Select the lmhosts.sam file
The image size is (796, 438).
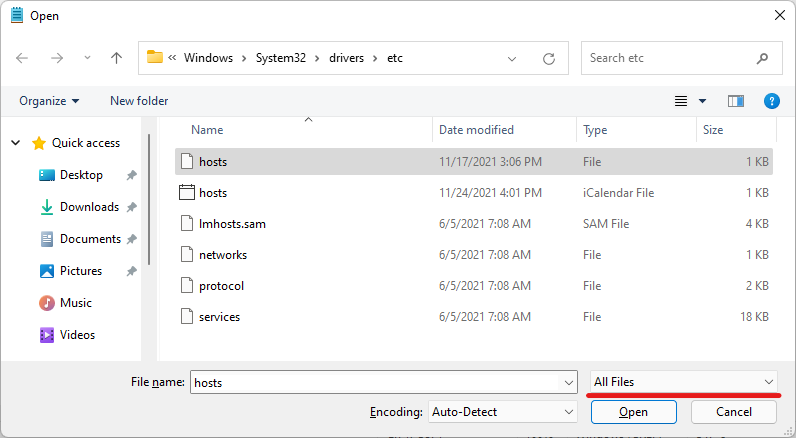(232, 224)
